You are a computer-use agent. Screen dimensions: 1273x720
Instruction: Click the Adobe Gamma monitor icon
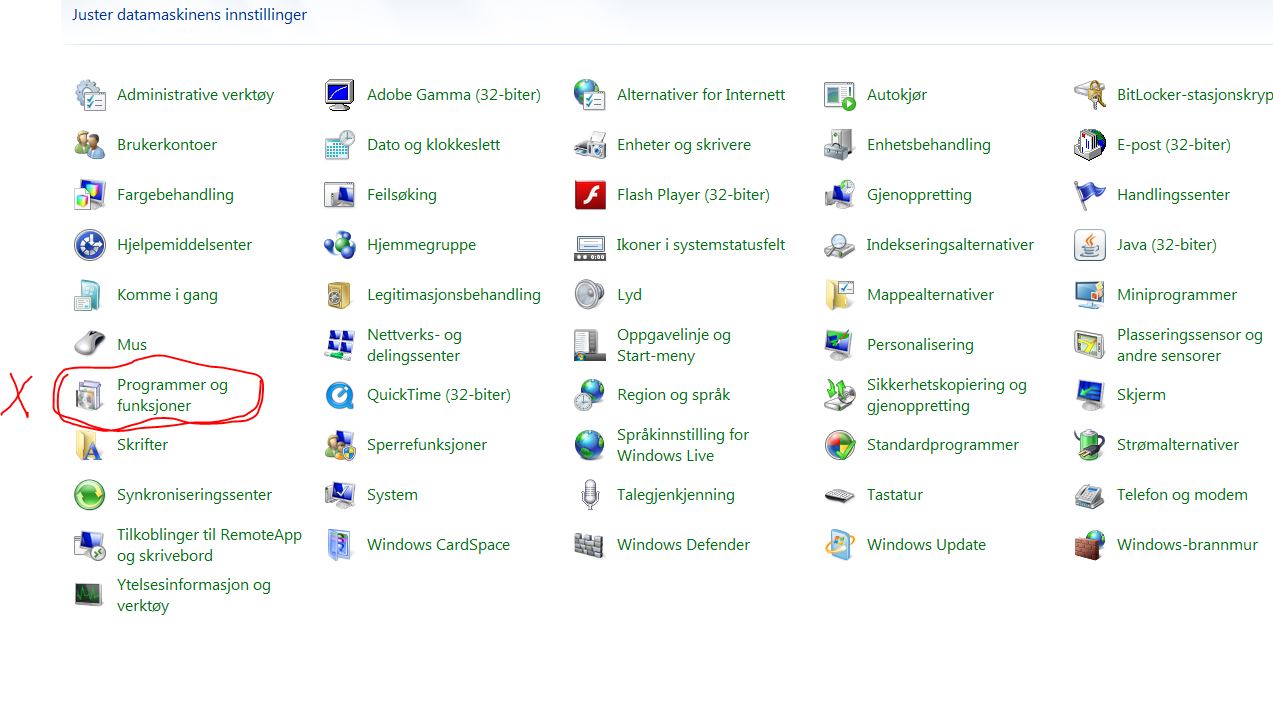pyautogui.click(x=340, y=95)
